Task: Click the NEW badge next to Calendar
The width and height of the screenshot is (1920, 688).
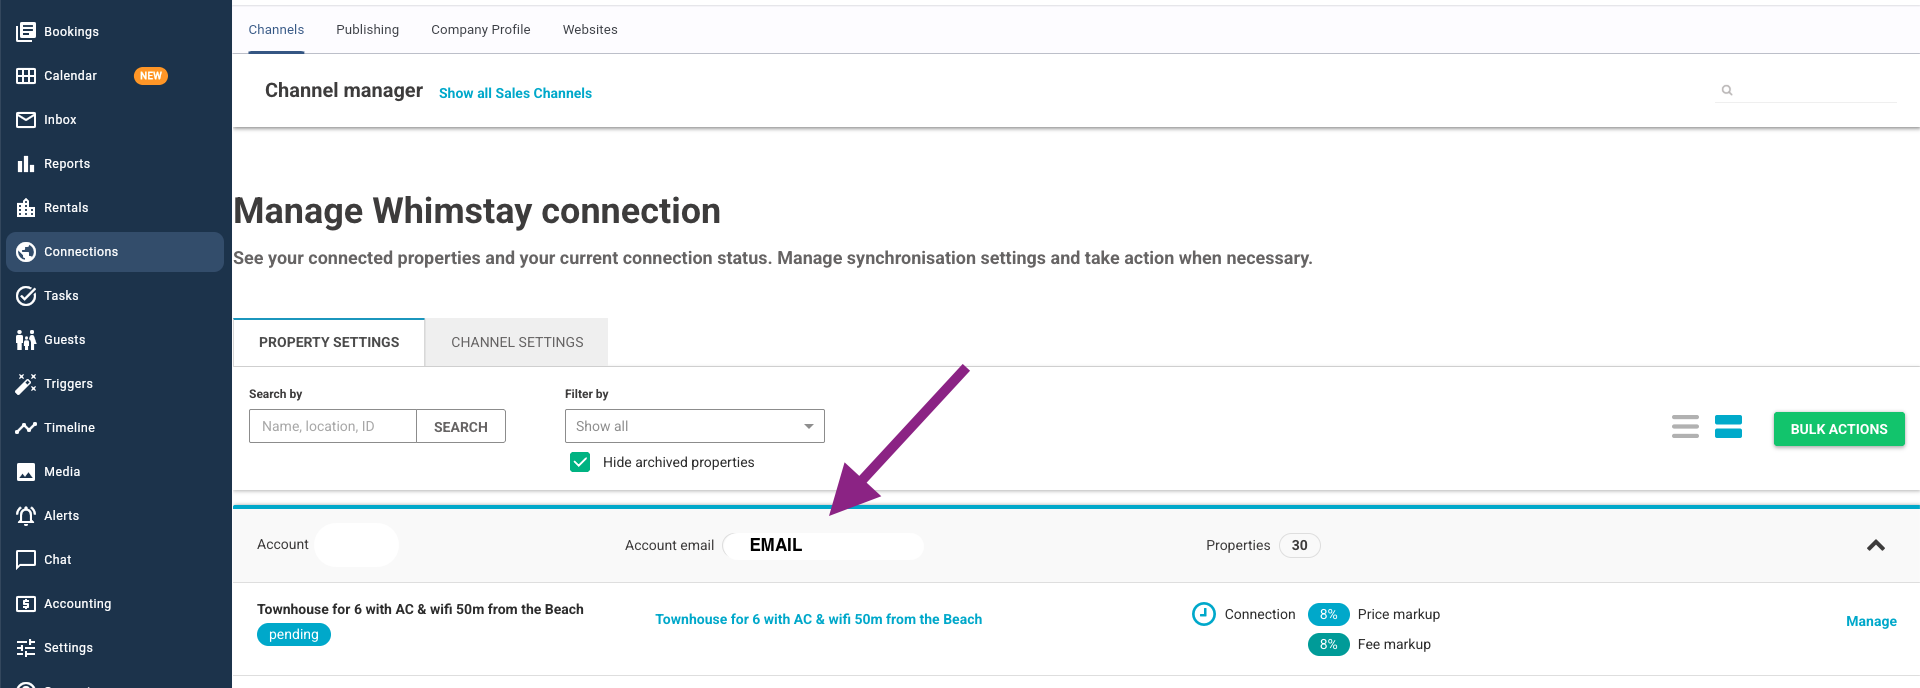Action: (151, 76)
